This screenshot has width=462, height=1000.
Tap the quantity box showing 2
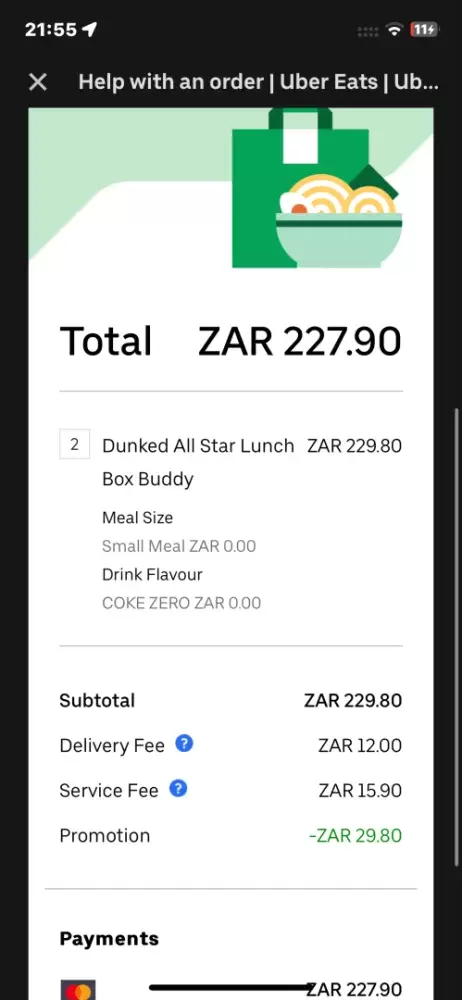75,445
